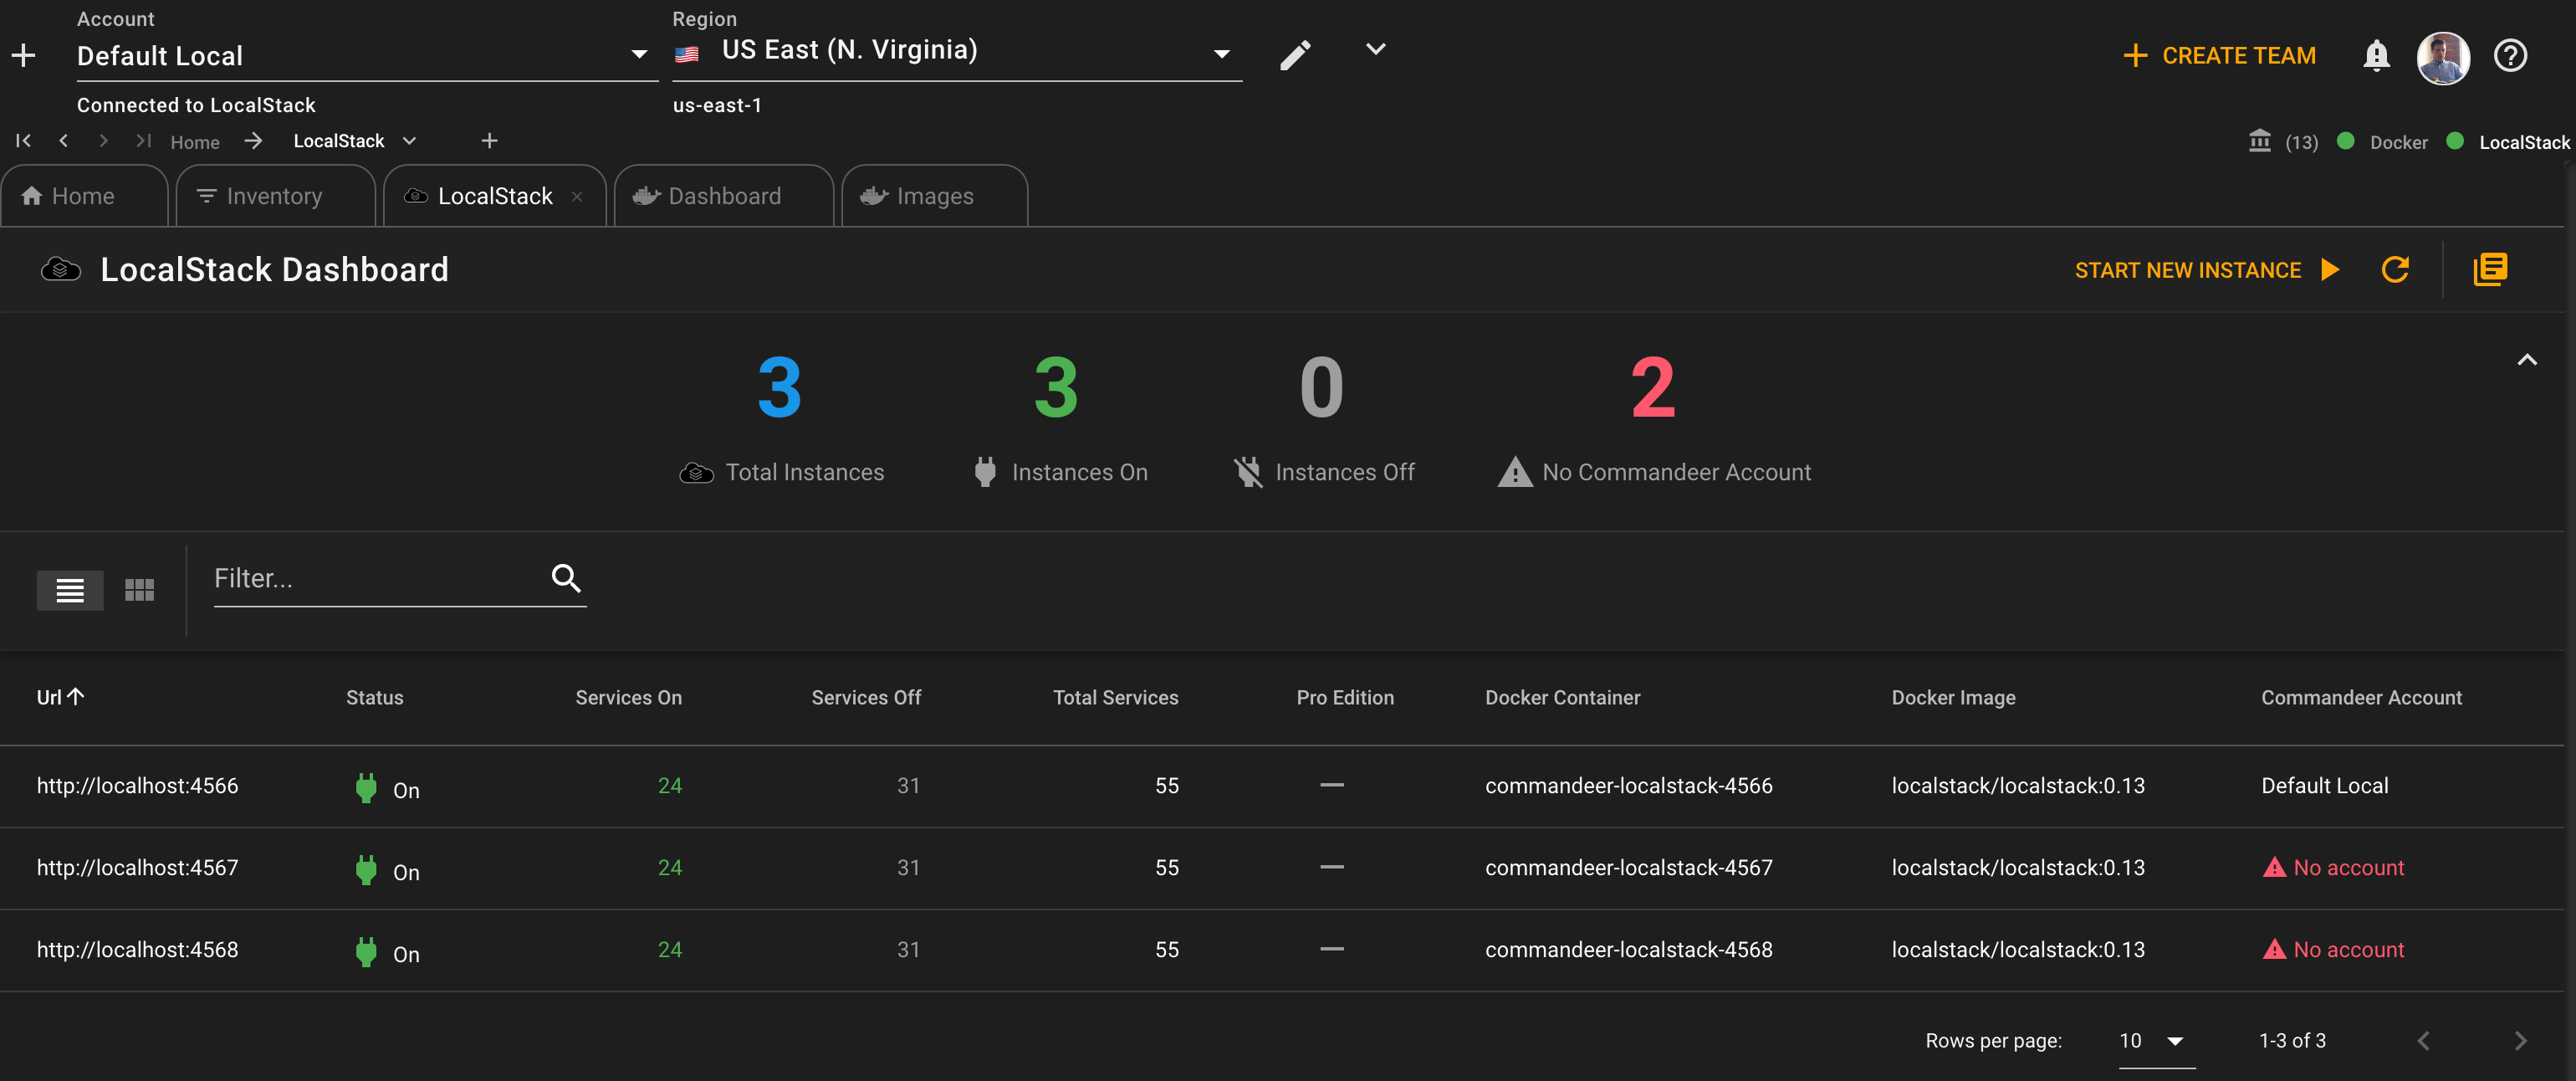The height and width of the screenshot is (1081, 2576).
Task: Add a new tab with plus icon
Action: point(489,141)
